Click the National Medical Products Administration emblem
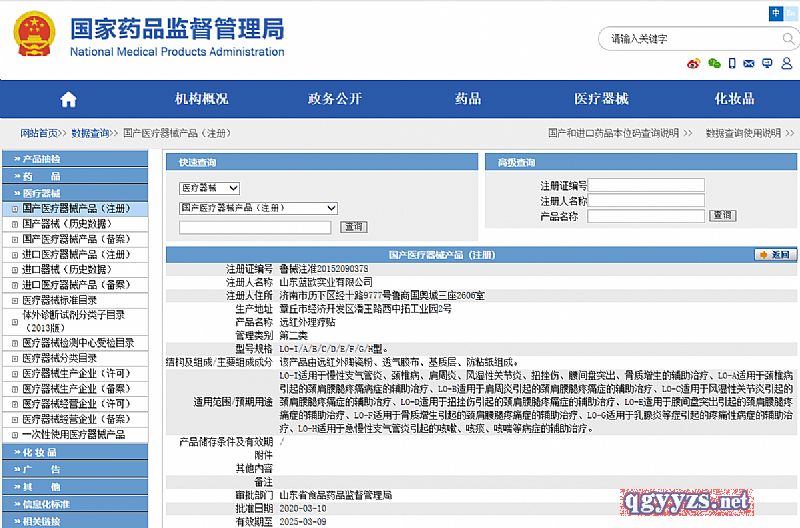Viewport: 800px width, 528px height. 36,35
